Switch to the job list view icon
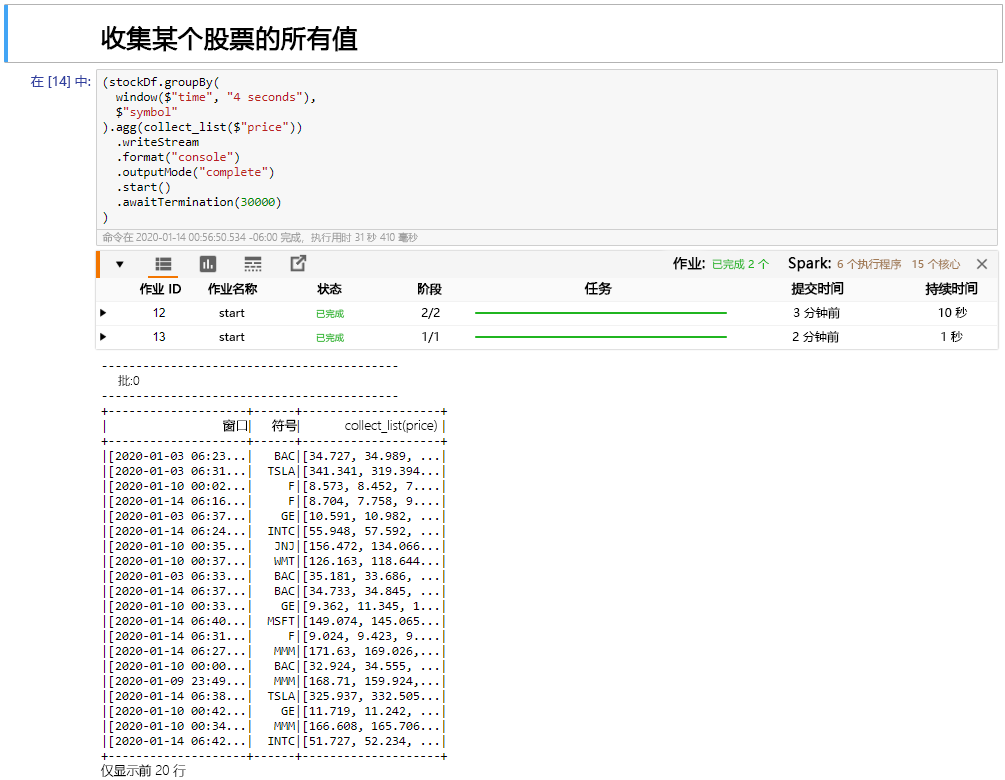1005x780 pixels. pyautogui.click(x=163, y=264)
